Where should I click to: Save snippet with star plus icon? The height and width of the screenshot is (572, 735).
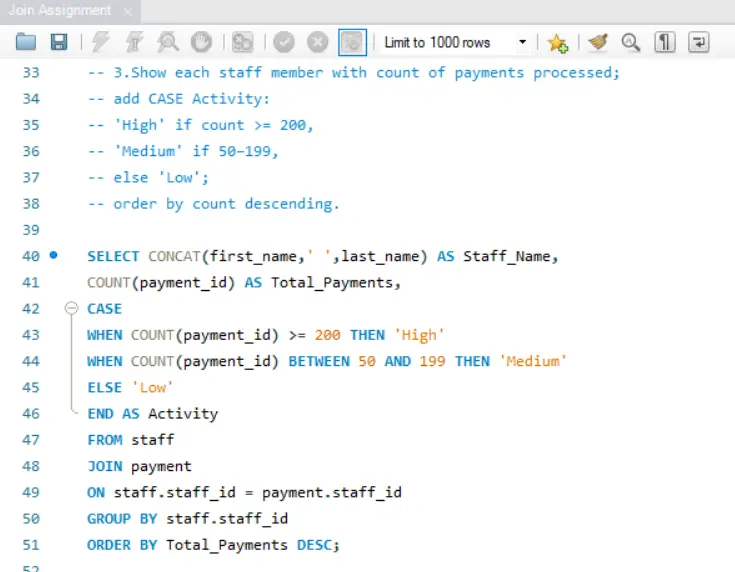pos(558,43)
